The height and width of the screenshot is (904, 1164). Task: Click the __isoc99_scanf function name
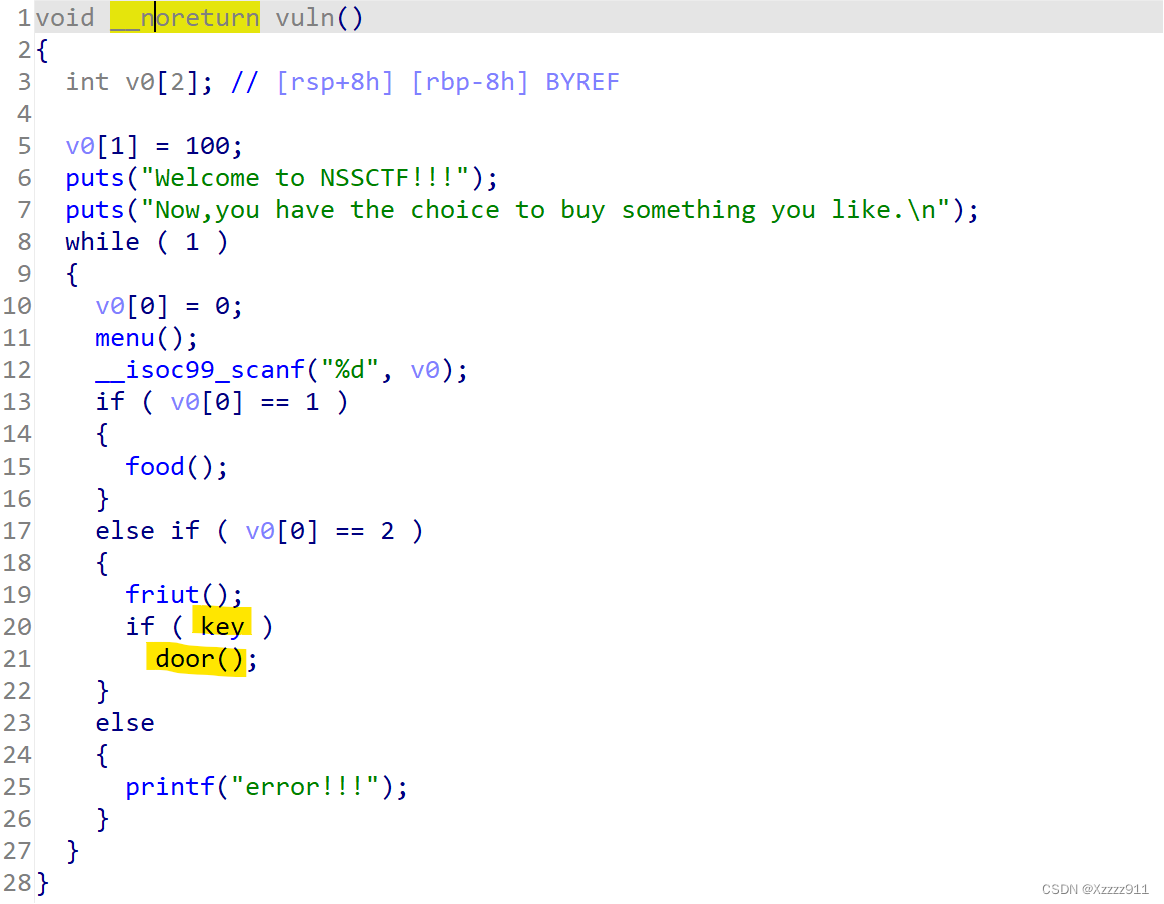(199, 370)
